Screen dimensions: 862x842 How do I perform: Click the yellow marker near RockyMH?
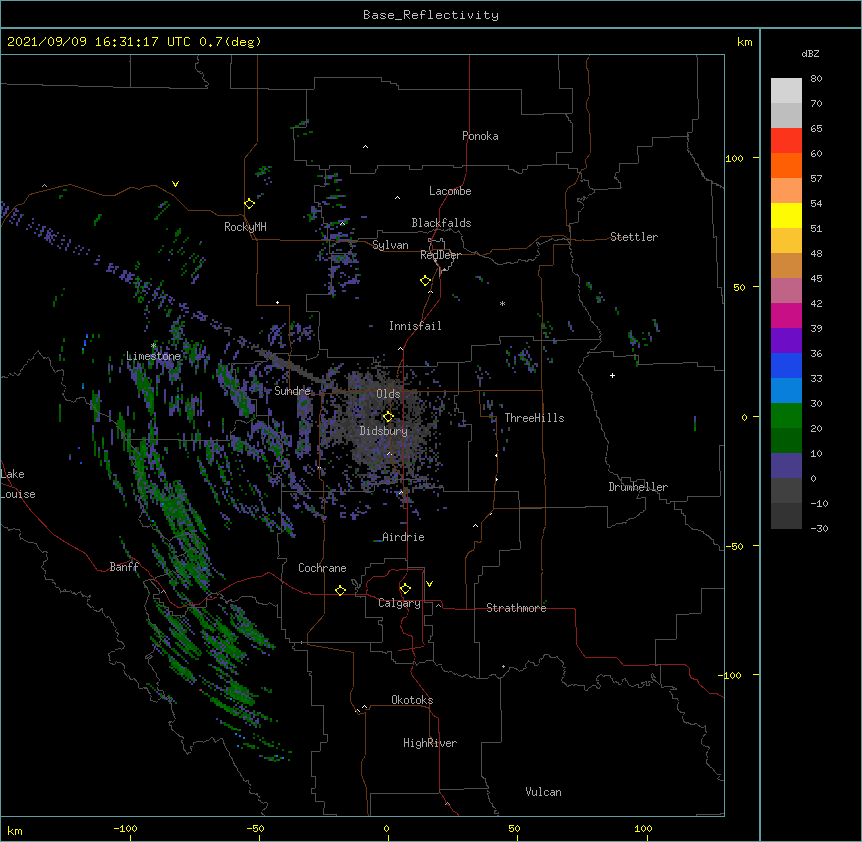pyautogui.click(x=249, y=204)
